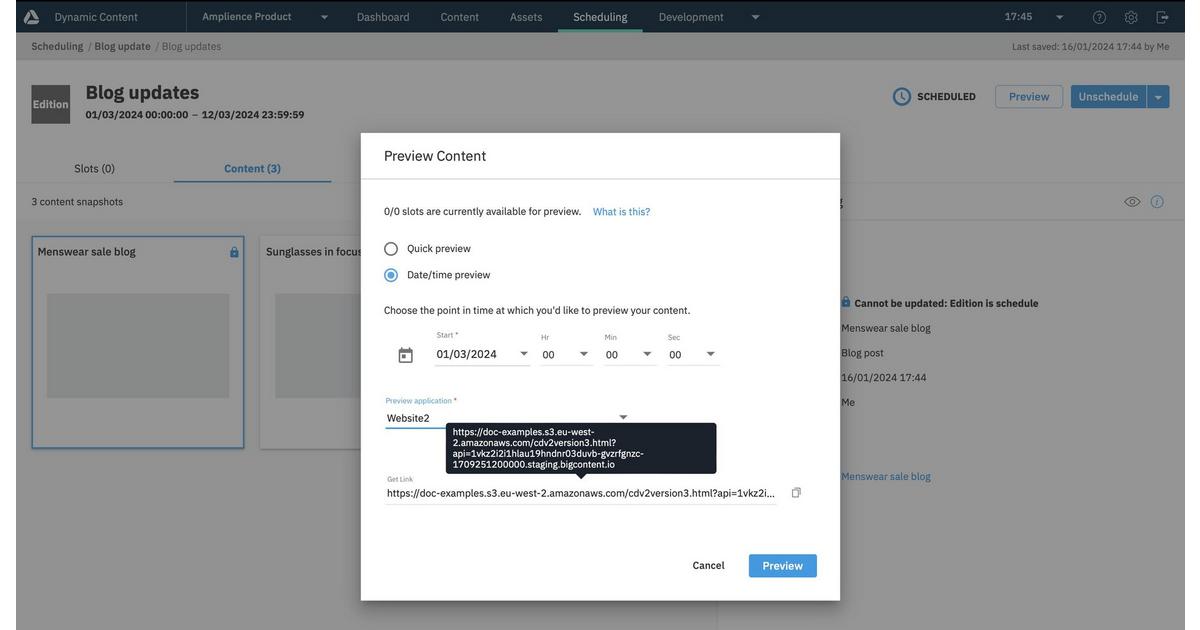The image size is (1200, 630).
Task: Click the scheduled clock icon
Action: coord(902,97)
